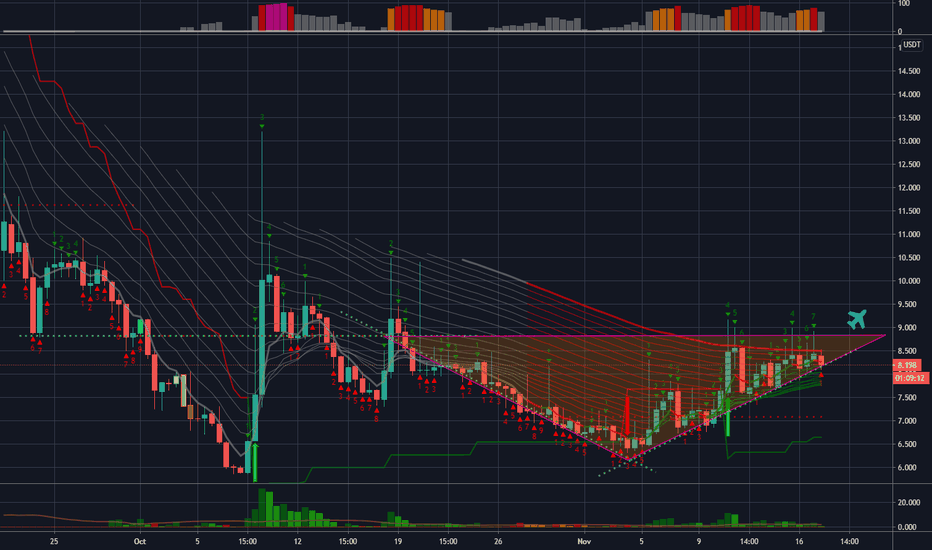This screenshot has height=550, width=932.
Task: Click the 9 date label on the time axis
Action: tap(699, 541)
